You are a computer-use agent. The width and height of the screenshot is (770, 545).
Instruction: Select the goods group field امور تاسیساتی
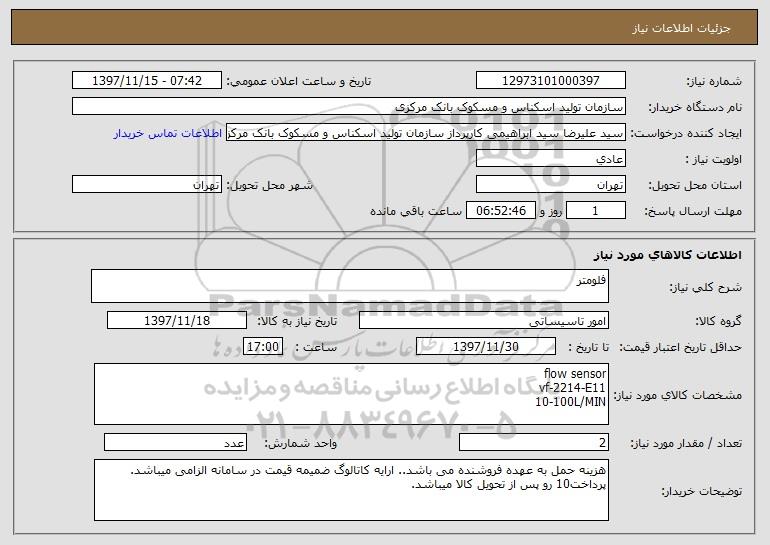[484, 320]
